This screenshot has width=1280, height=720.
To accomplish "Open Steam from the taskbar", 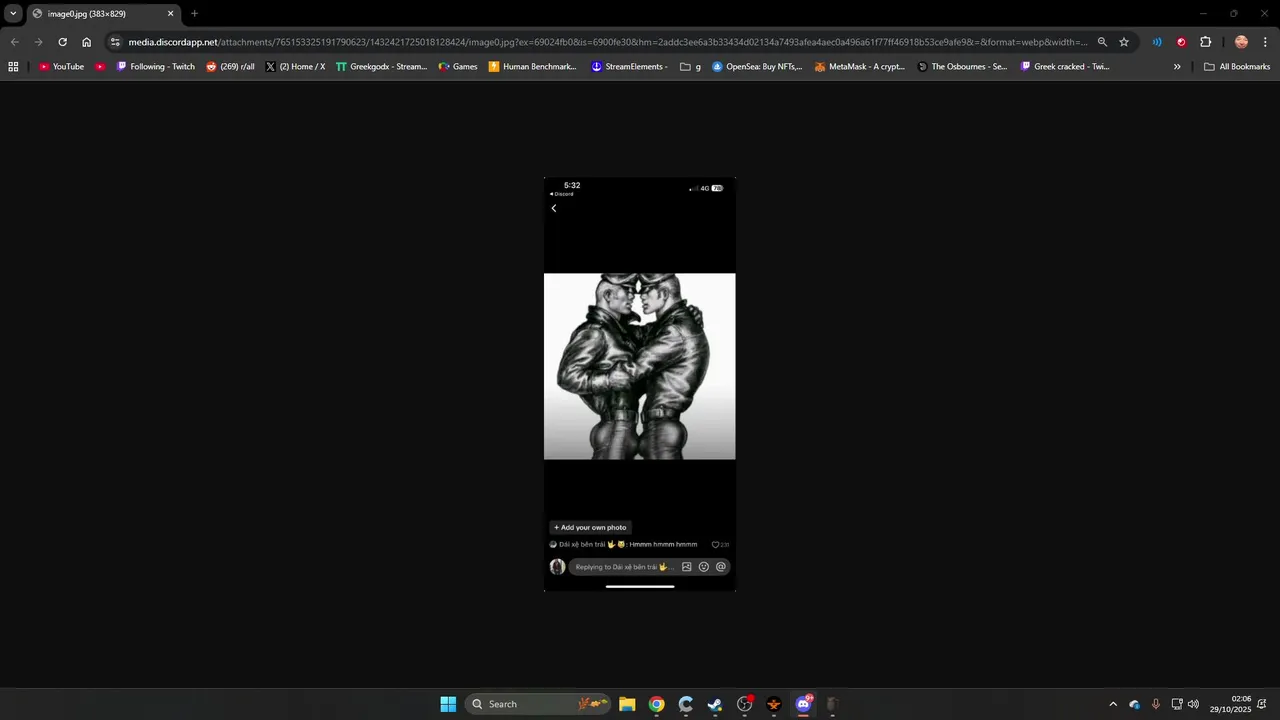I will pos(715,704).
